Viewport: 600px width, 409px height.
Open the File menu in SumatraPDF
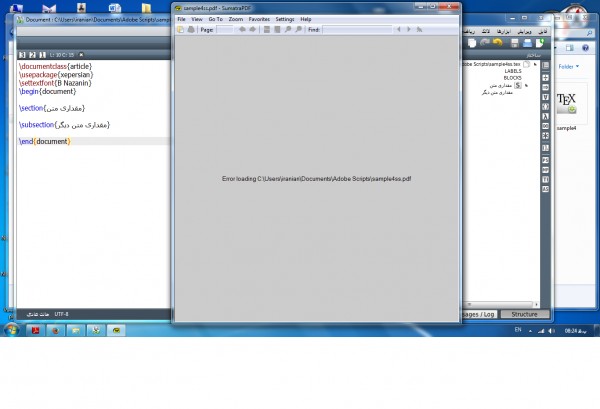(x=181, y=19)
